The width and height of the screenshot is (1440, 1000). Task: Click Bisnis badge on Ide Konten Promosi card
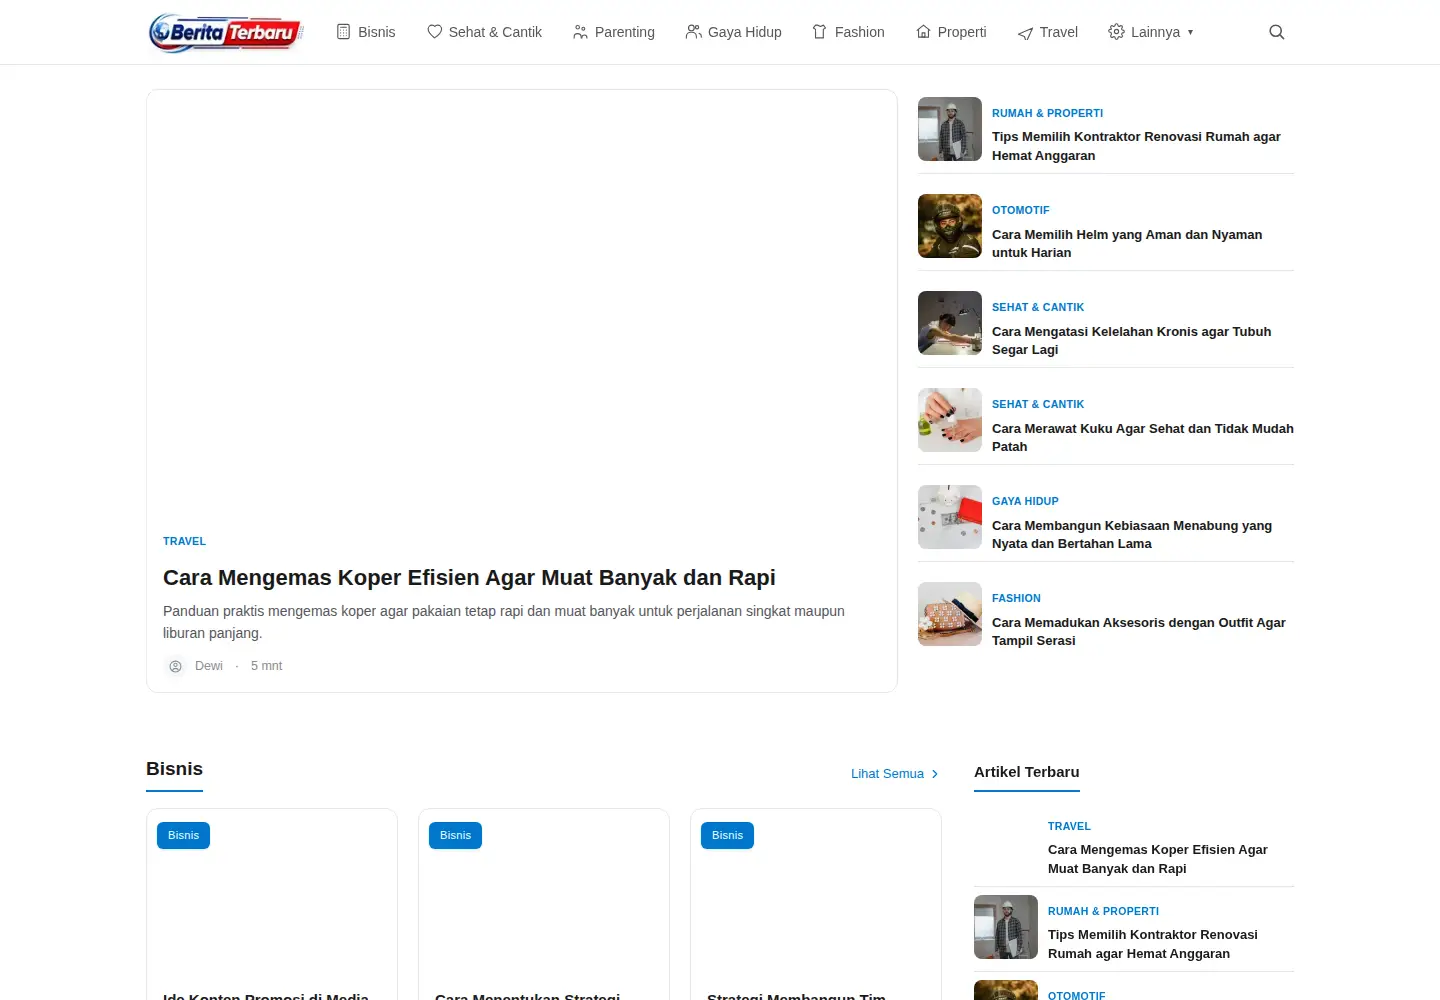click(183, 835)
